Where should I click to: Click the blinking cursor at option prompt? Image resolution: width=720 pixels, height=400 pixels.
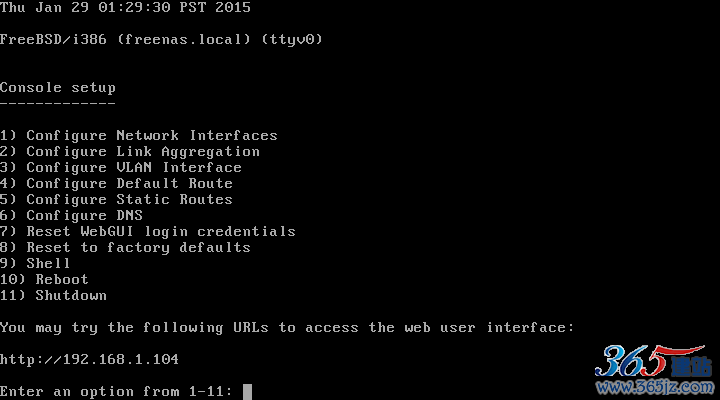[x=248, y=392]
